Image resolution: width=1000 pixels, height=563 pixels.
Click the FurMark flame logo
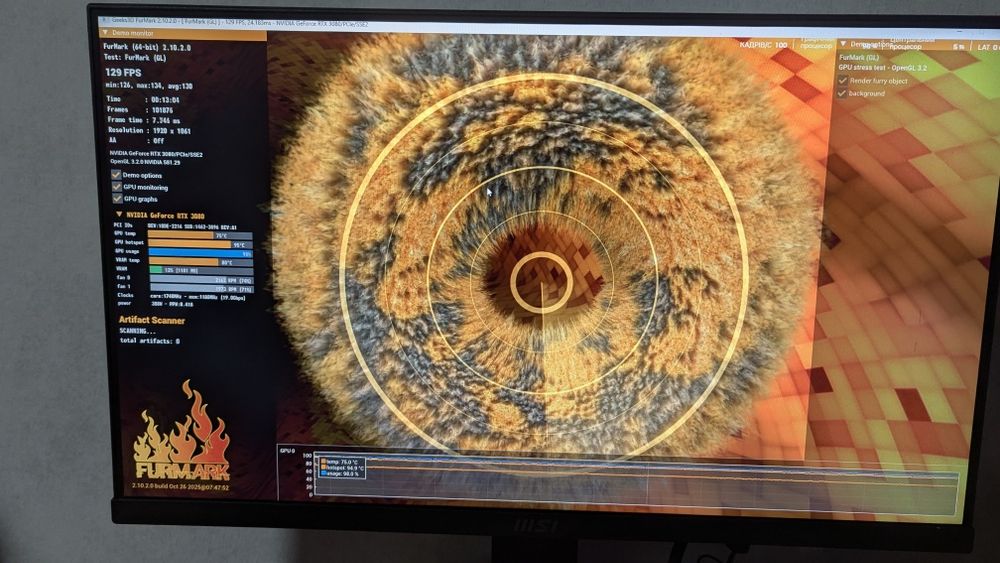[x=182, y=432]
